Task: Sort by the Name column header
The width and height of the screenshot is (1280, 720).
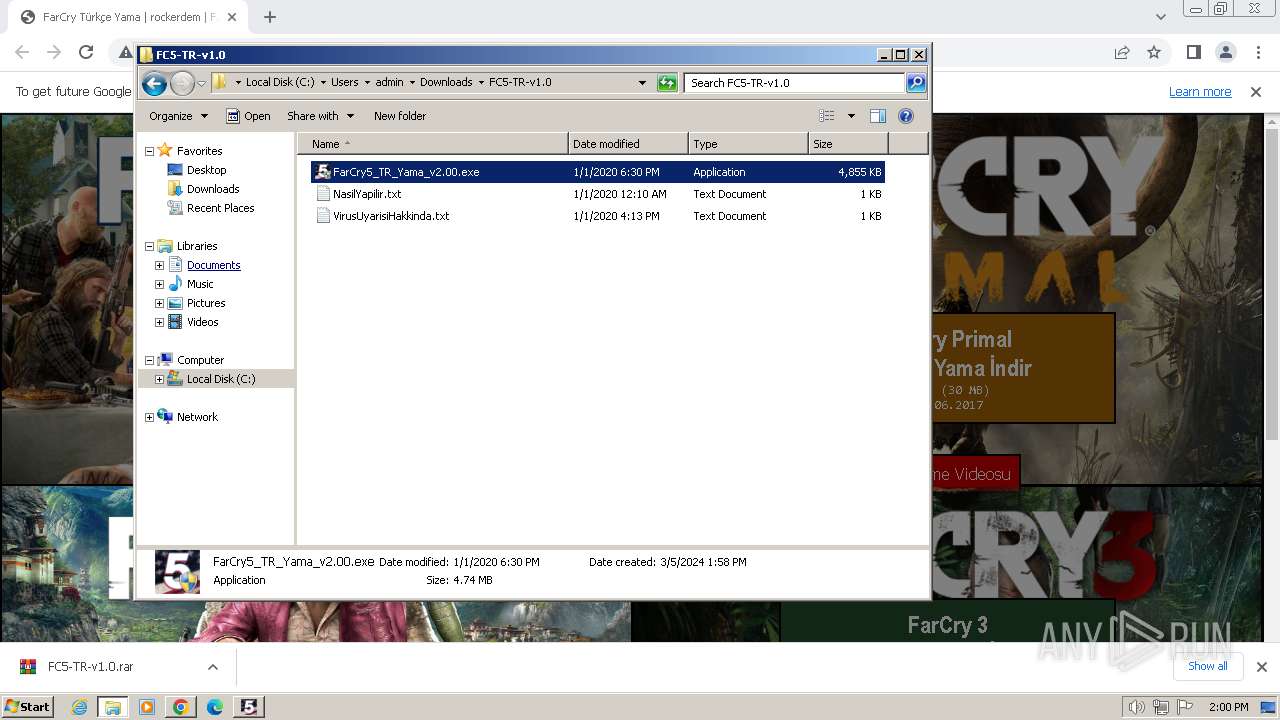Action: [x=433, y=144]
